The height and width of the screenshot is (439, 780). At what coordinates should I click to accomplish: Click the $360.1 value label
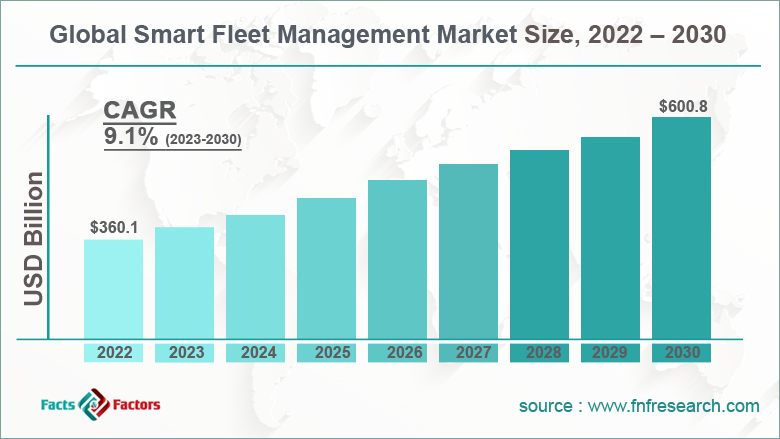pyautogui.click(x=114, y=228)
